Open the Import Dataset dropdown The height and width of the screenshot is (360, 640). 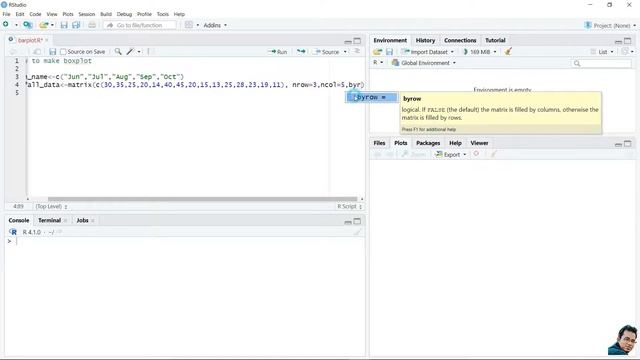(x=428, y=52)
